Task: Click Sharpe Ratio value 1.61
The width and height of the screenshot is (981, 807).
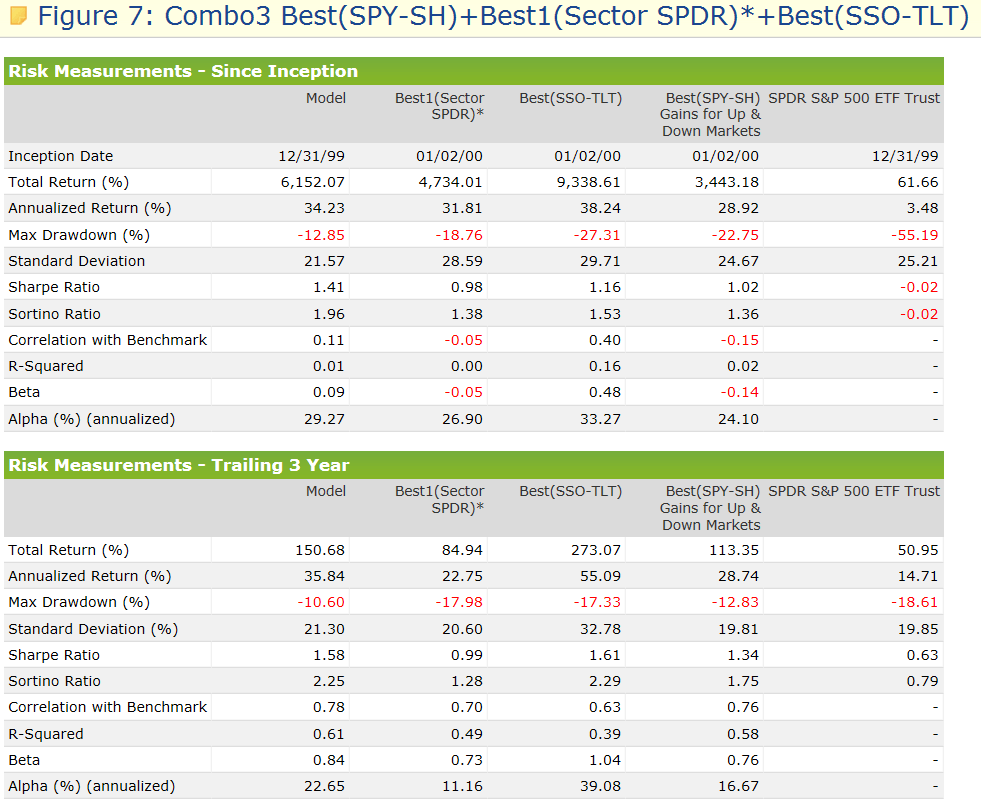Action: (x=604, y=655)
